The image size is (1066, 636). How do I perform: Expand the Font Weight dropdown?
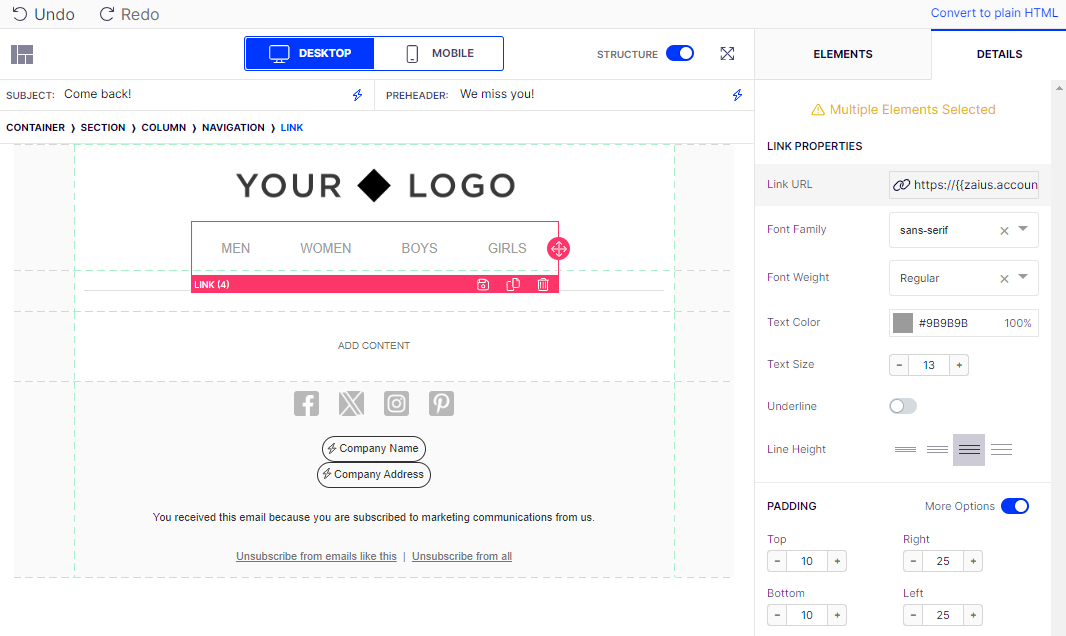1023,277
